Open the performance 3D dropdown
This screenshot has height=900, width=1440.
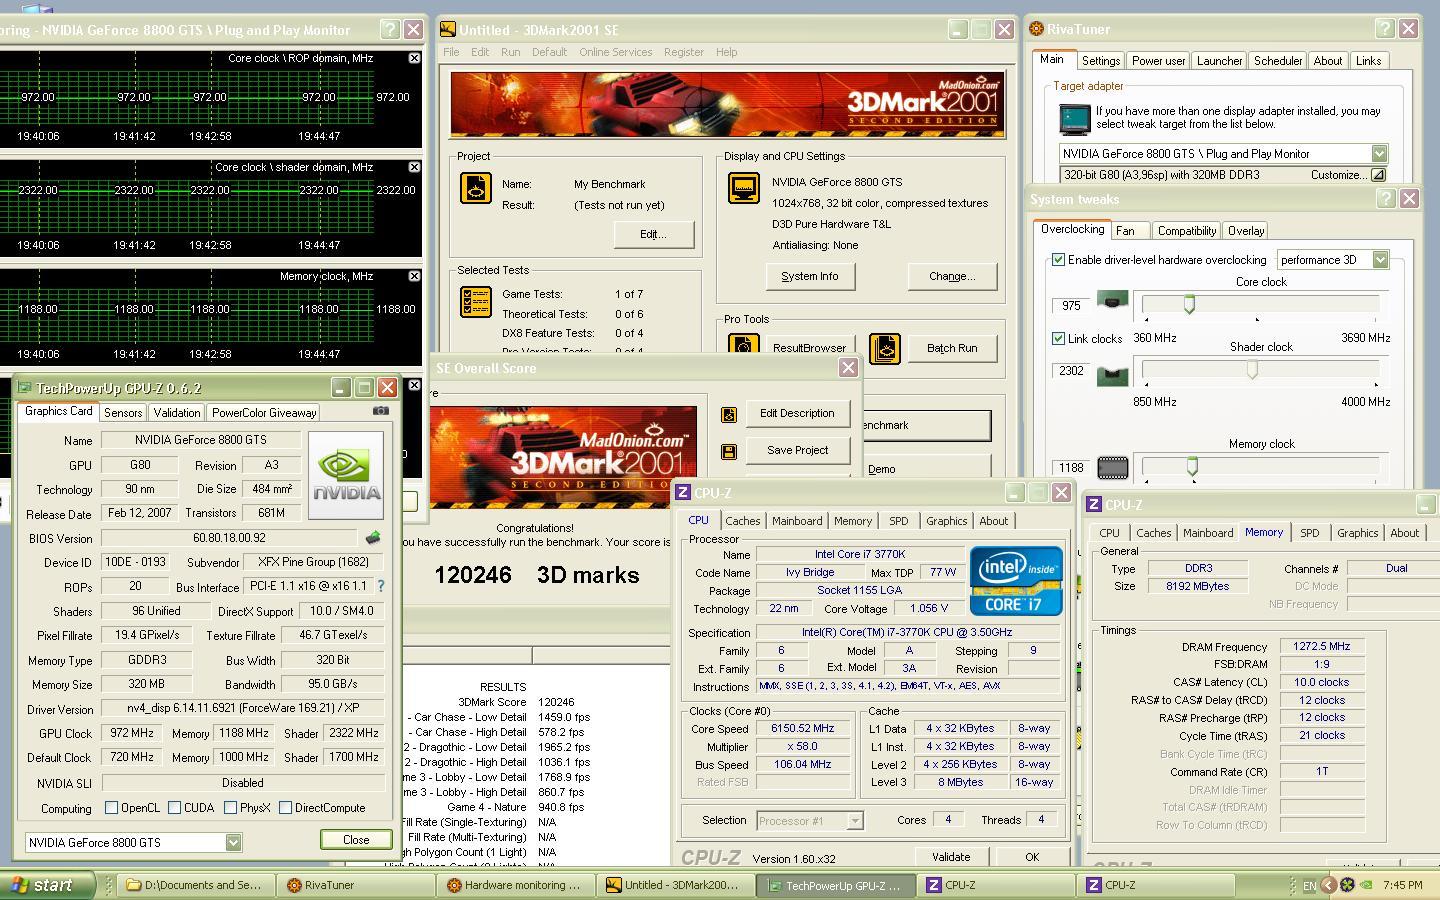click(x=1380, y=260)
